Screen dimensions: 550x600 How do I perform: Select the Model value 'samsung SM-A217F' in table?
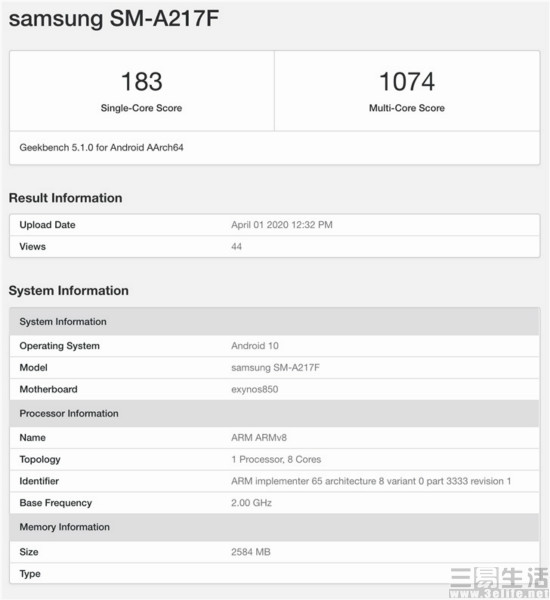point(275,368)
